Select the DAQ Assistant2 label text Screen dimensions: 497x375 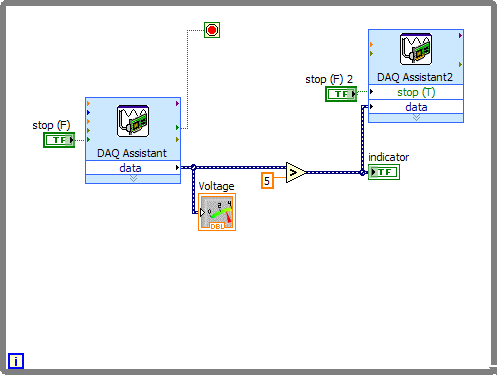415,77
